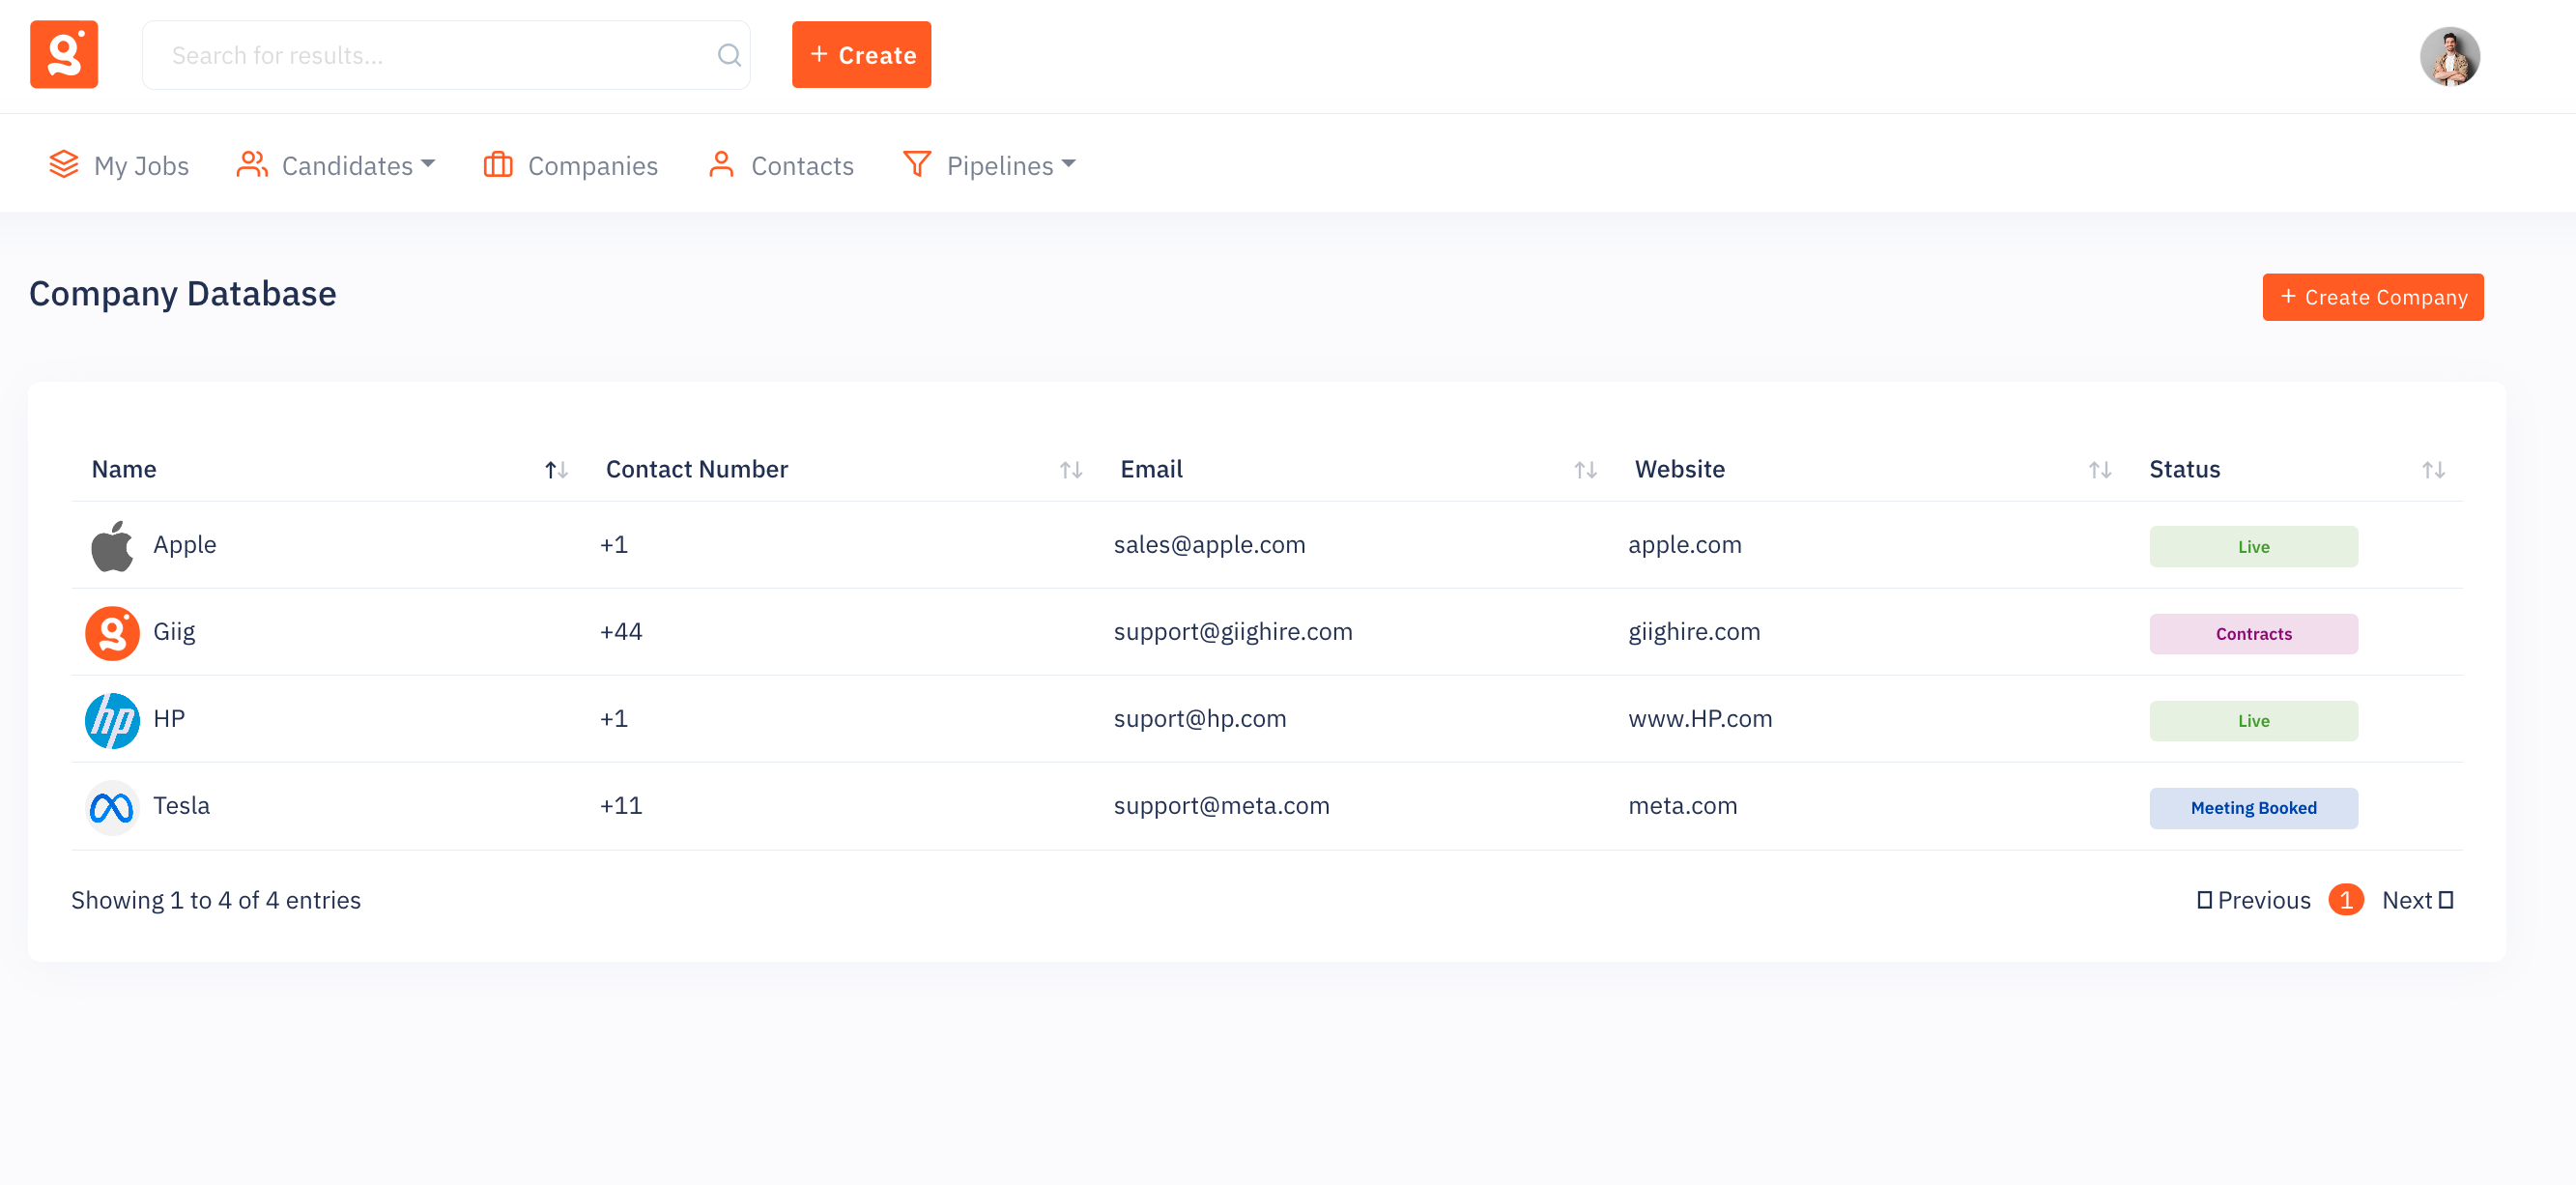
Task: Click the orange Create button
Action: [861, 55]
